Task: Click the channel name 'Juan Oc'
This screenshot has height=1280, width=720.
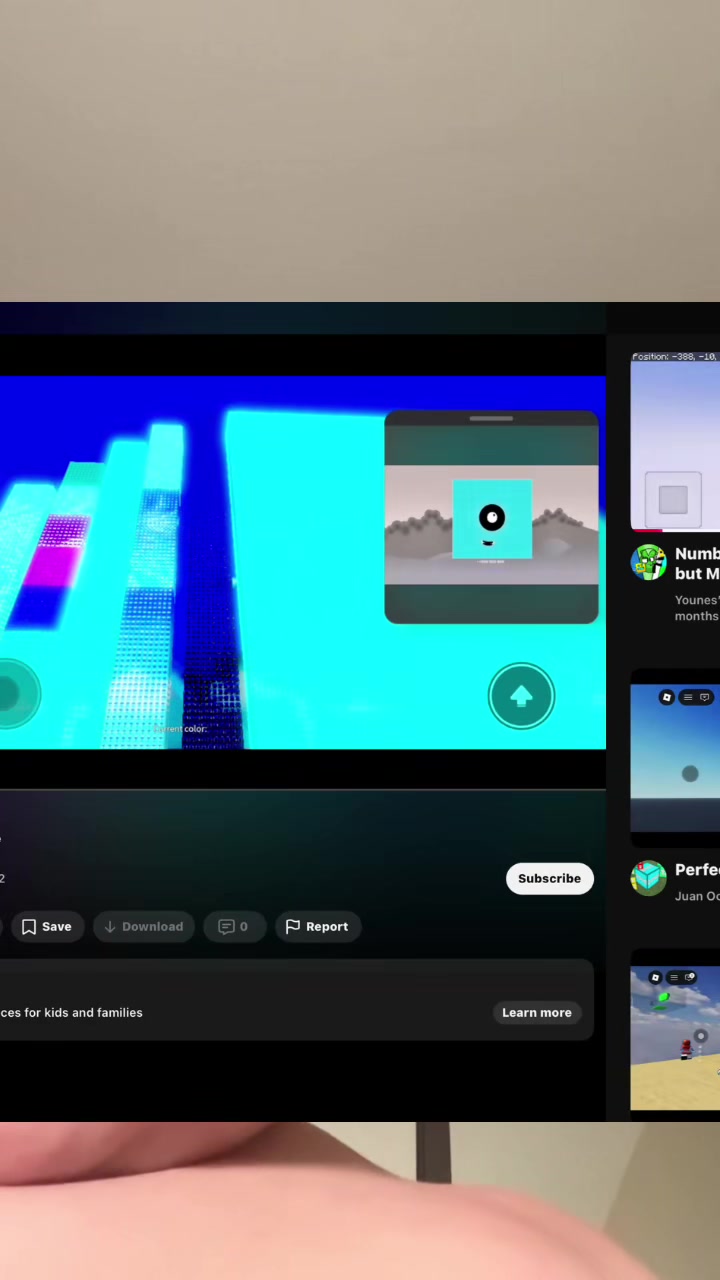Action: coord(697,896)
